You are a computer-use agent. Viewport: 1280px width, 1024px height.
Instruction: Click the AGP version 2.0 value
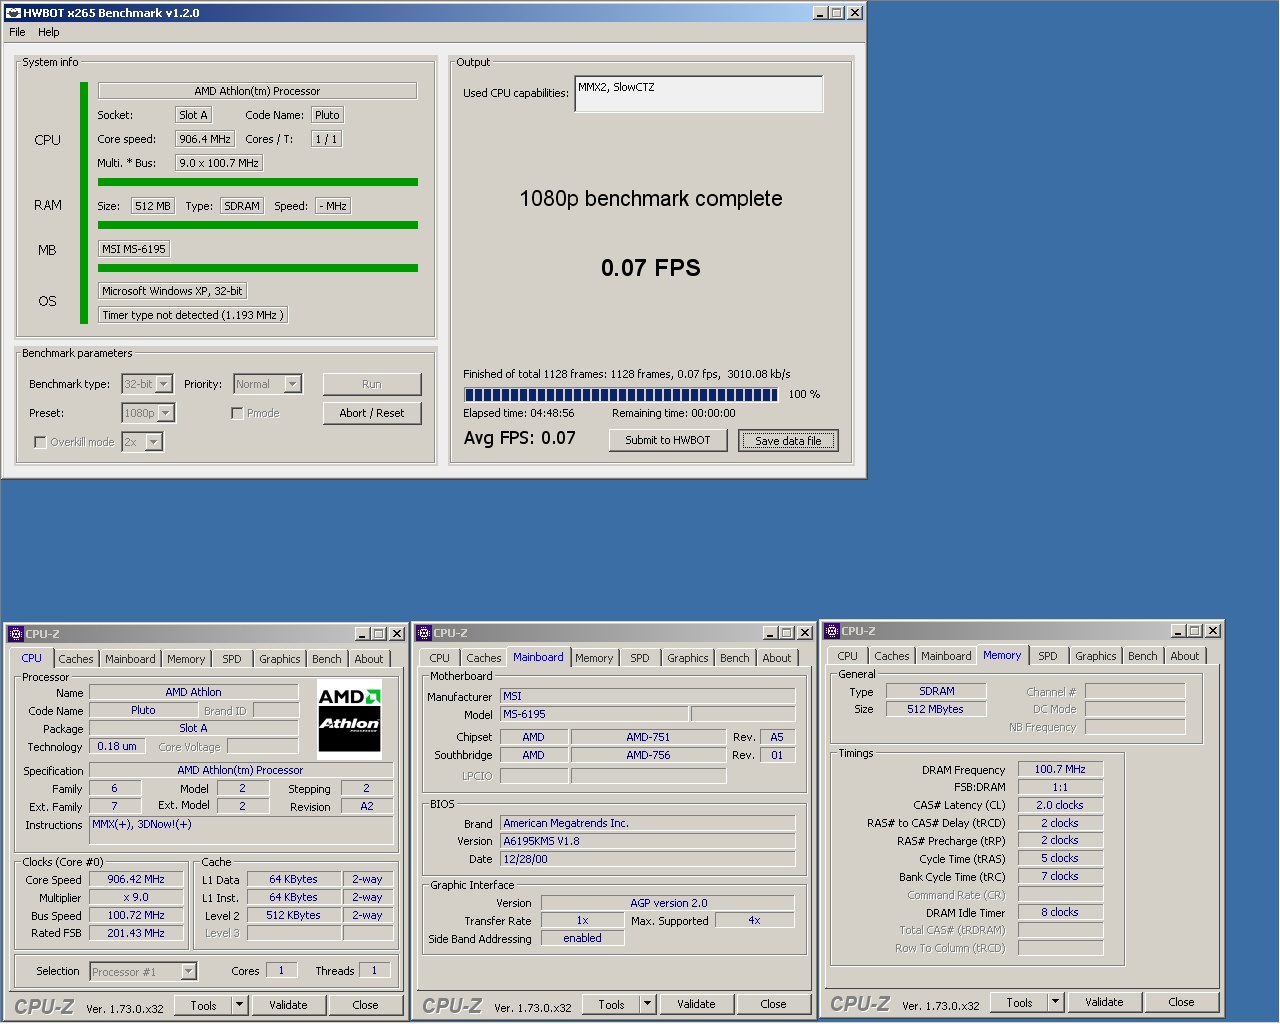(x=668, y=903)
